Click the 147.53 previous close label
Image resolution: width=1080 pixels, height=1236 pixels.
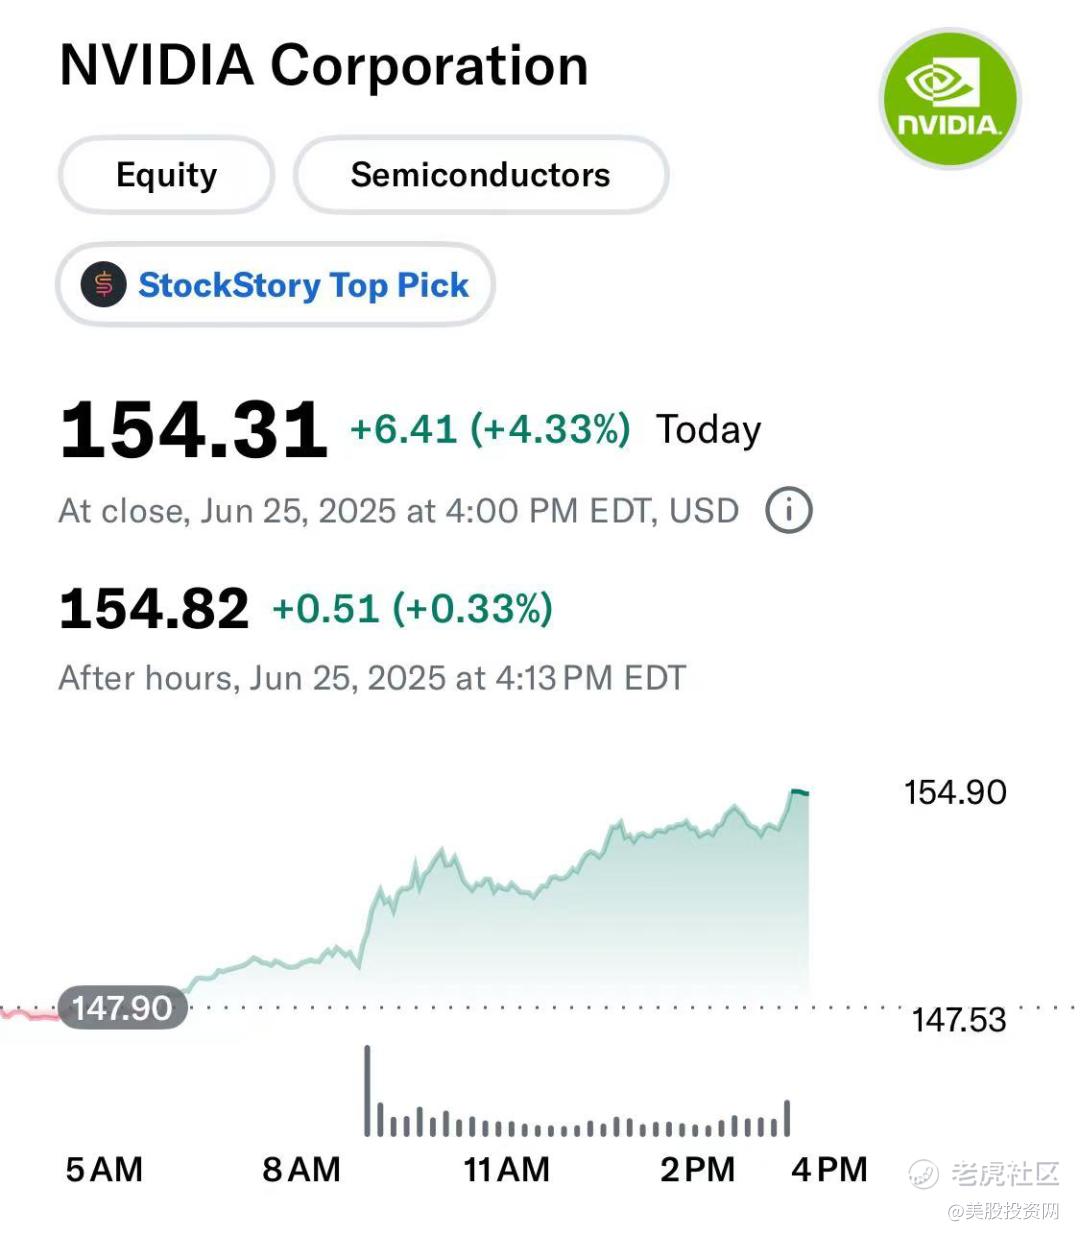pos(958,1020)
